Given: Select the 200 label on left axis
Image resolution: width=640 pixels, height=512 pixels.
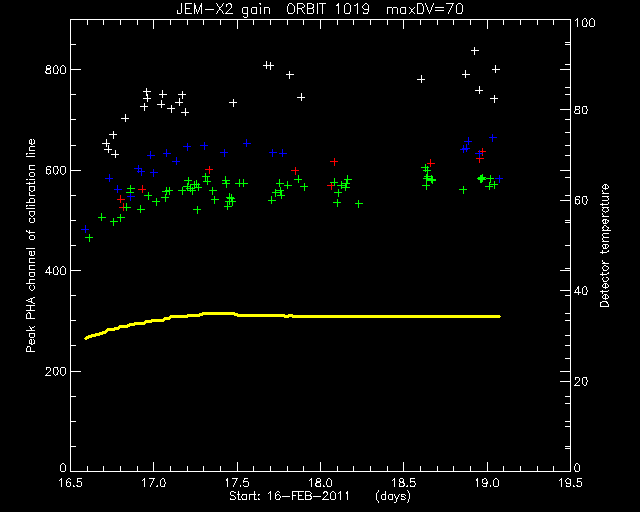Looking at the screenshot, I should 55,371.
